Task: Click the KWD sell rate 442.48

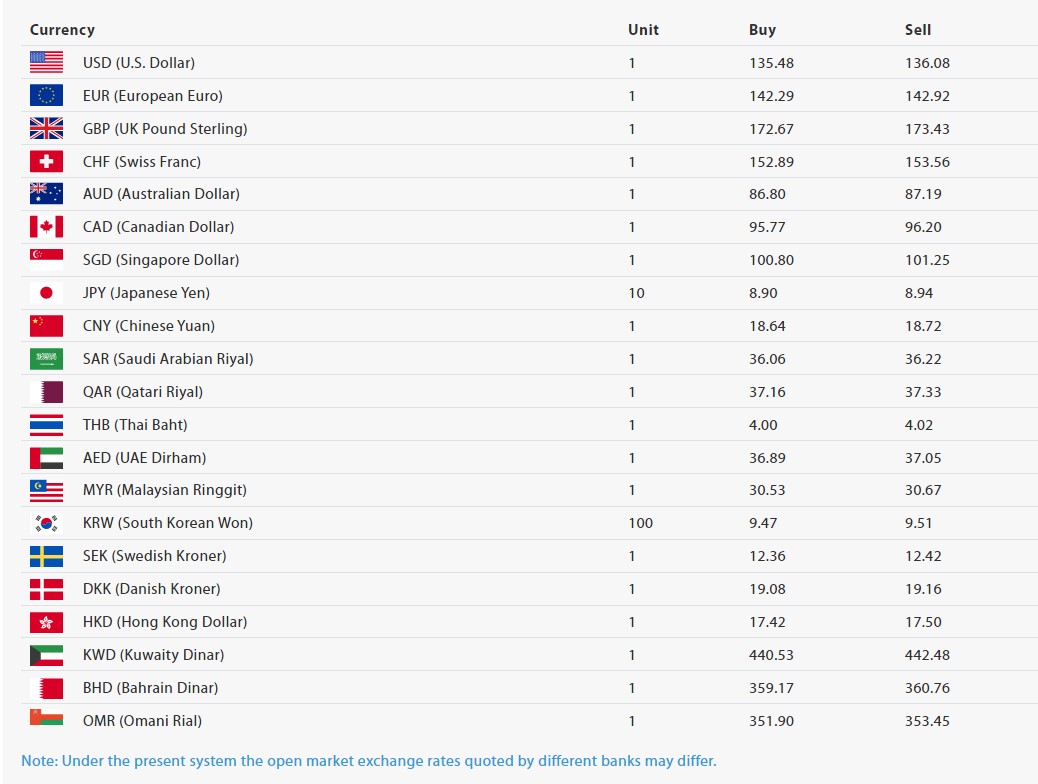Action: click(927, 655)
